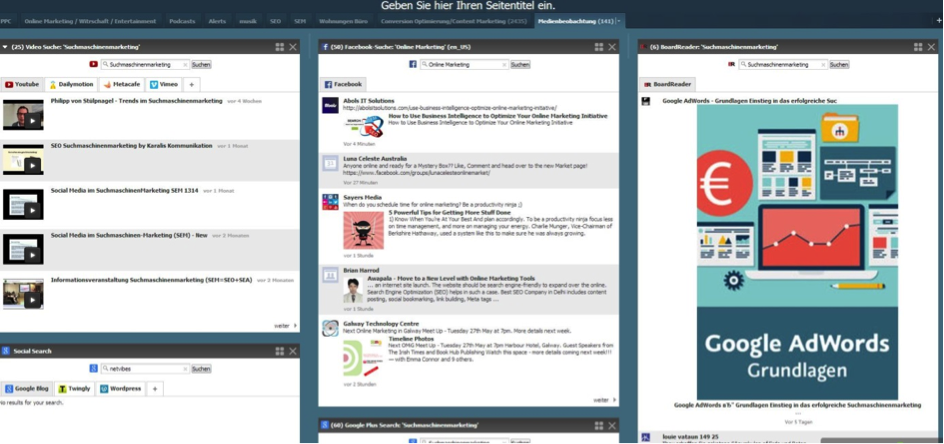Open the Medienbeobachtung tab dropdown arrow
Viewport: 944px width, 444px height.
click(x=619, y=22)
